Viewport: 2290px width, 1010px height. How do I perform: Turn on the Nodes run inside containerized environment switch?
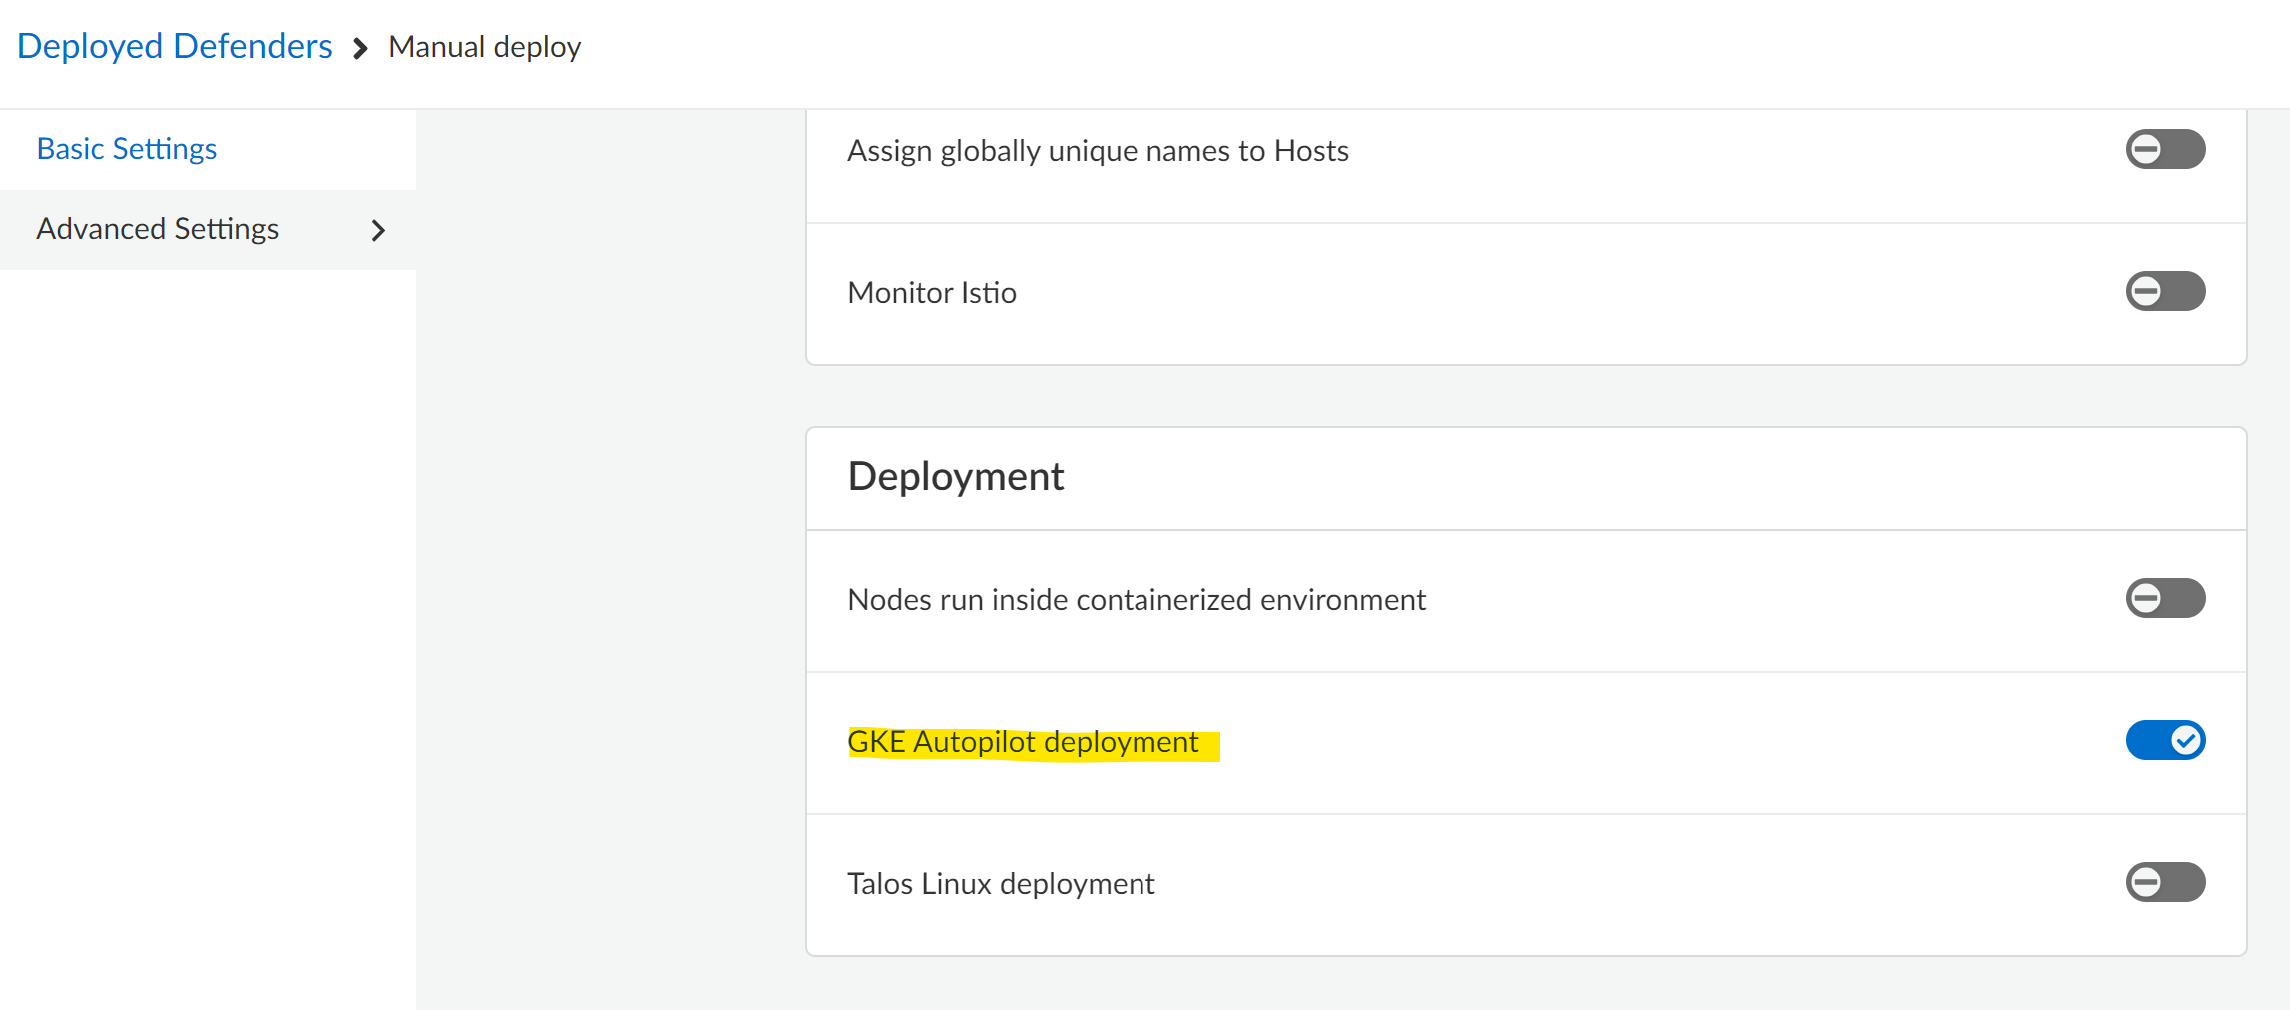(x=2165, y=599)
